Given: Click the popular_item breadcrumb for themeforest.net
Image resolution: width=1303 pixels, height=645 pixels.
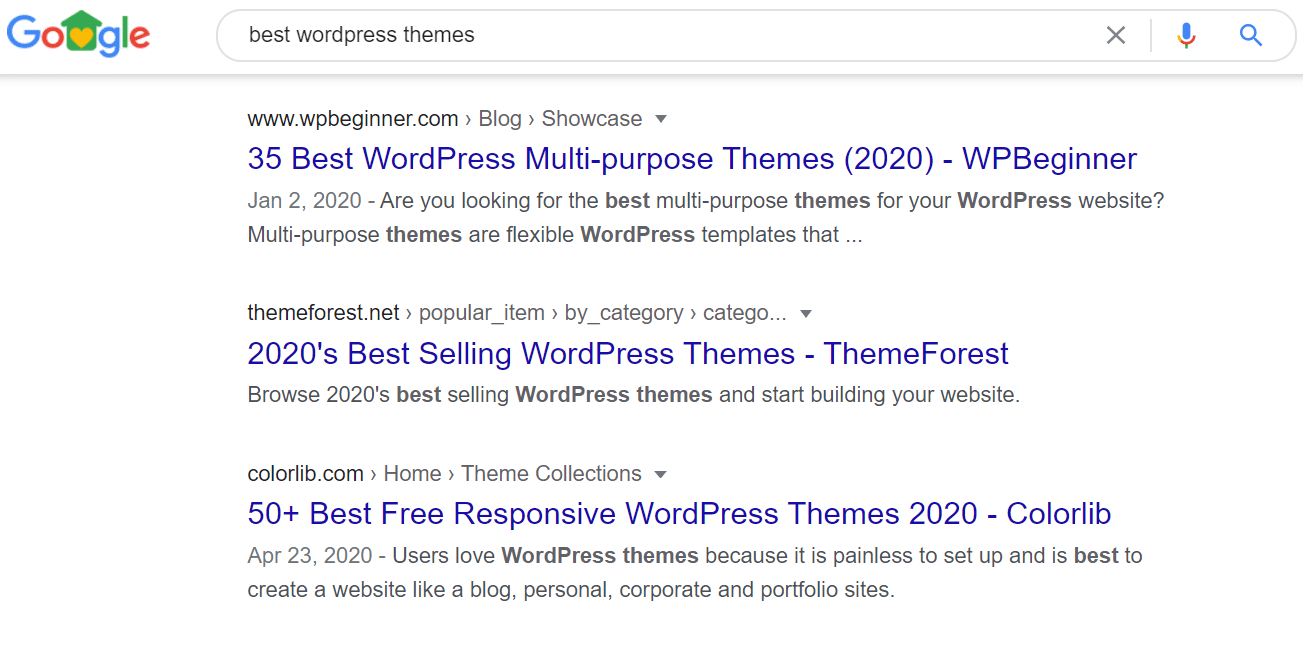Looking at the screenshot, I should (x=481, y=313).
